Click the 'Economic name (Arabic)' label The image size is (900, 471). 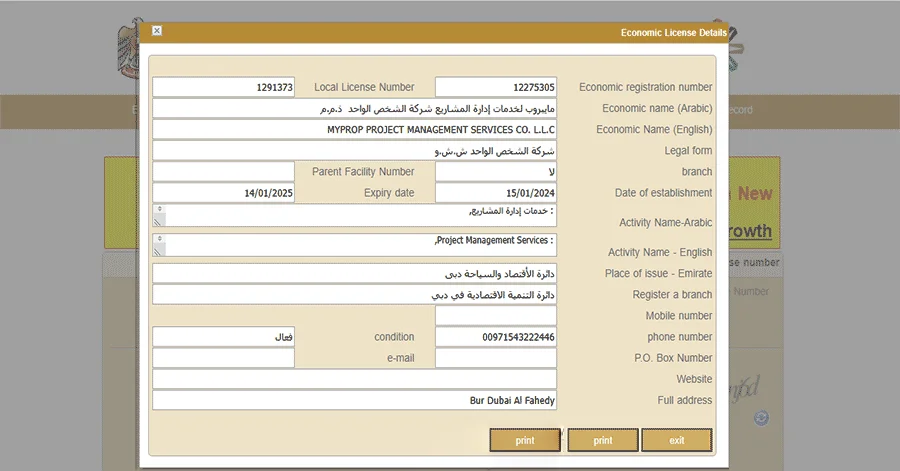point(657,108)
